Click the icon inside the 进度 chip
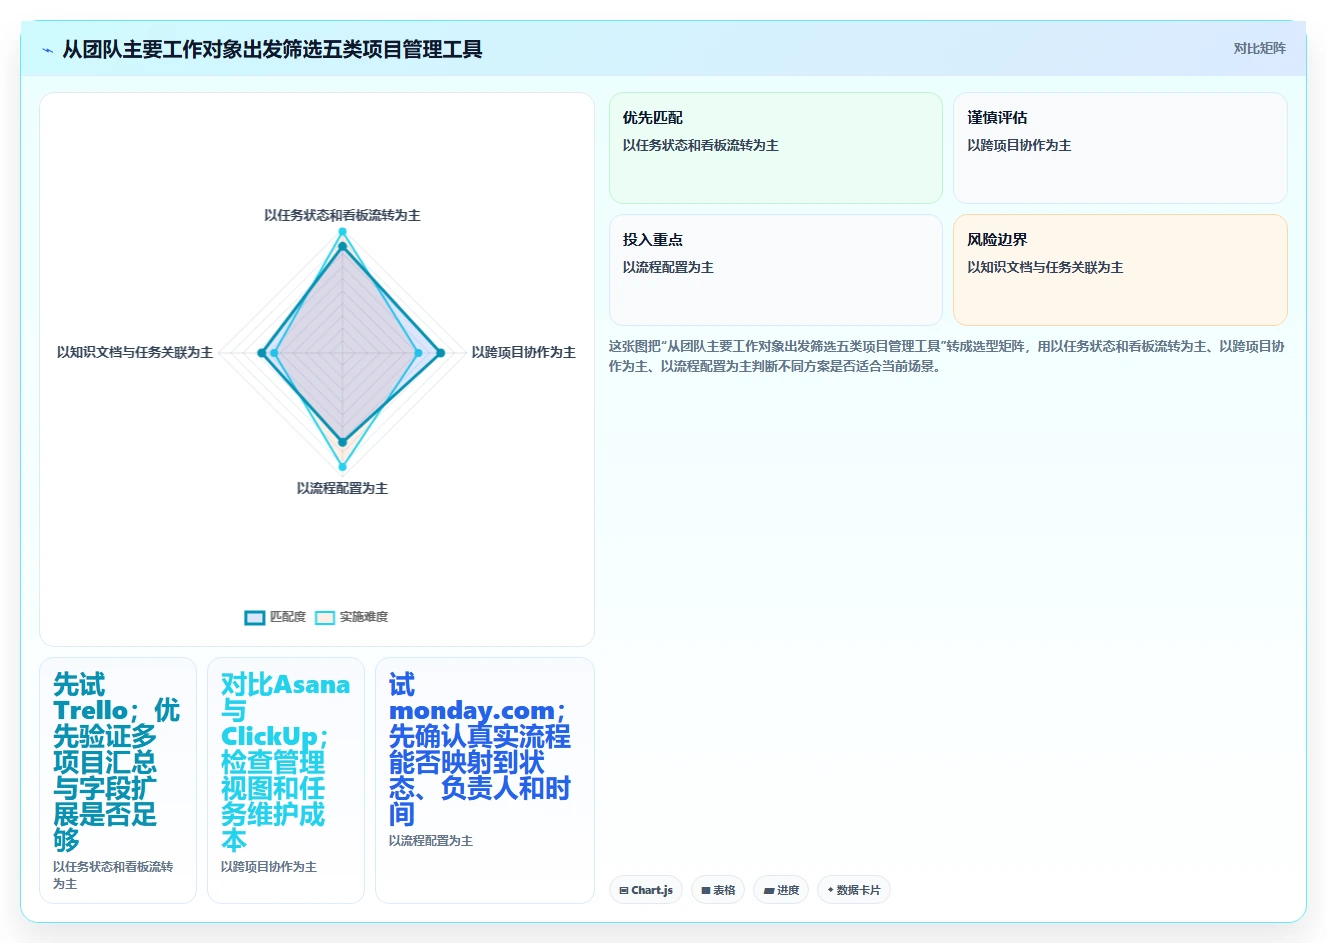 [769, 890]
